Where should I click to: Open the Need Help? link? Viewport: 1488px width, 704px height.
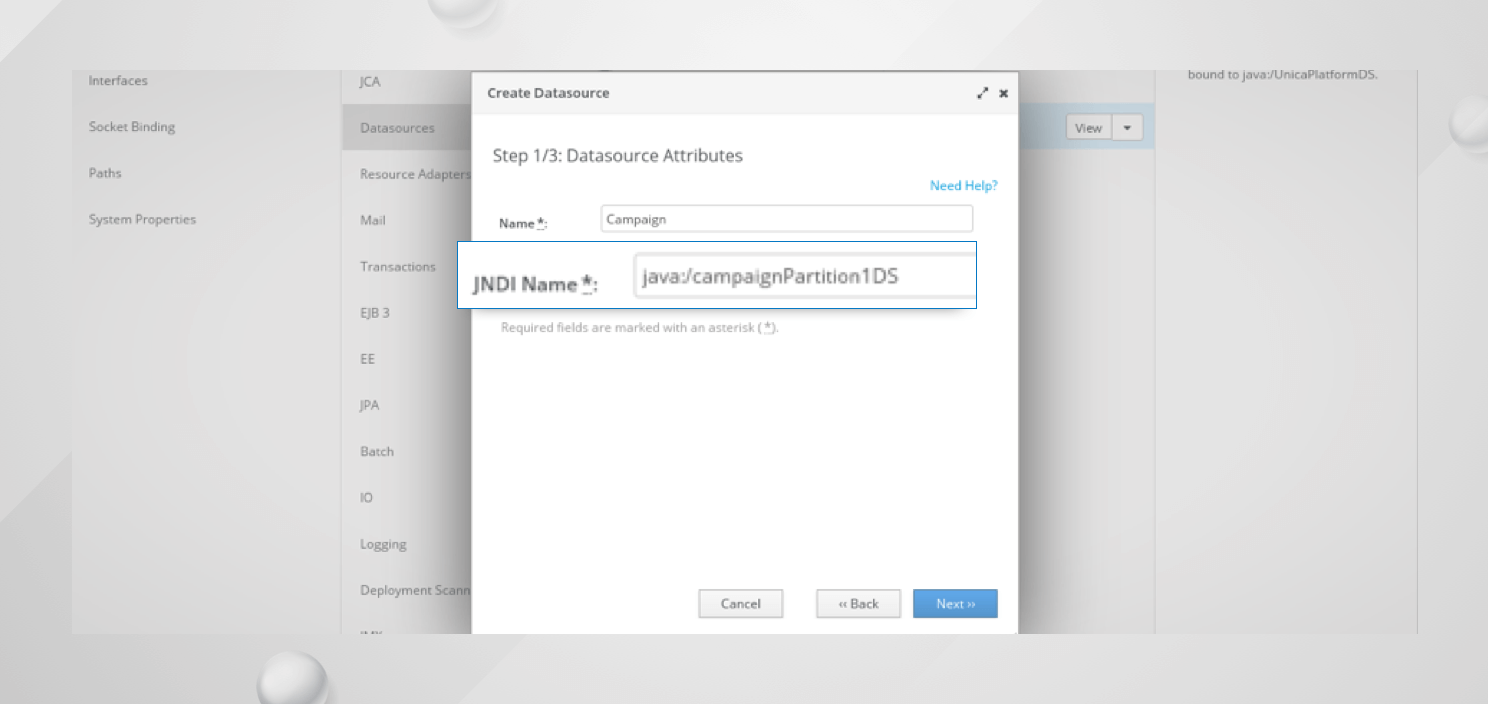[x=963, y=186]
